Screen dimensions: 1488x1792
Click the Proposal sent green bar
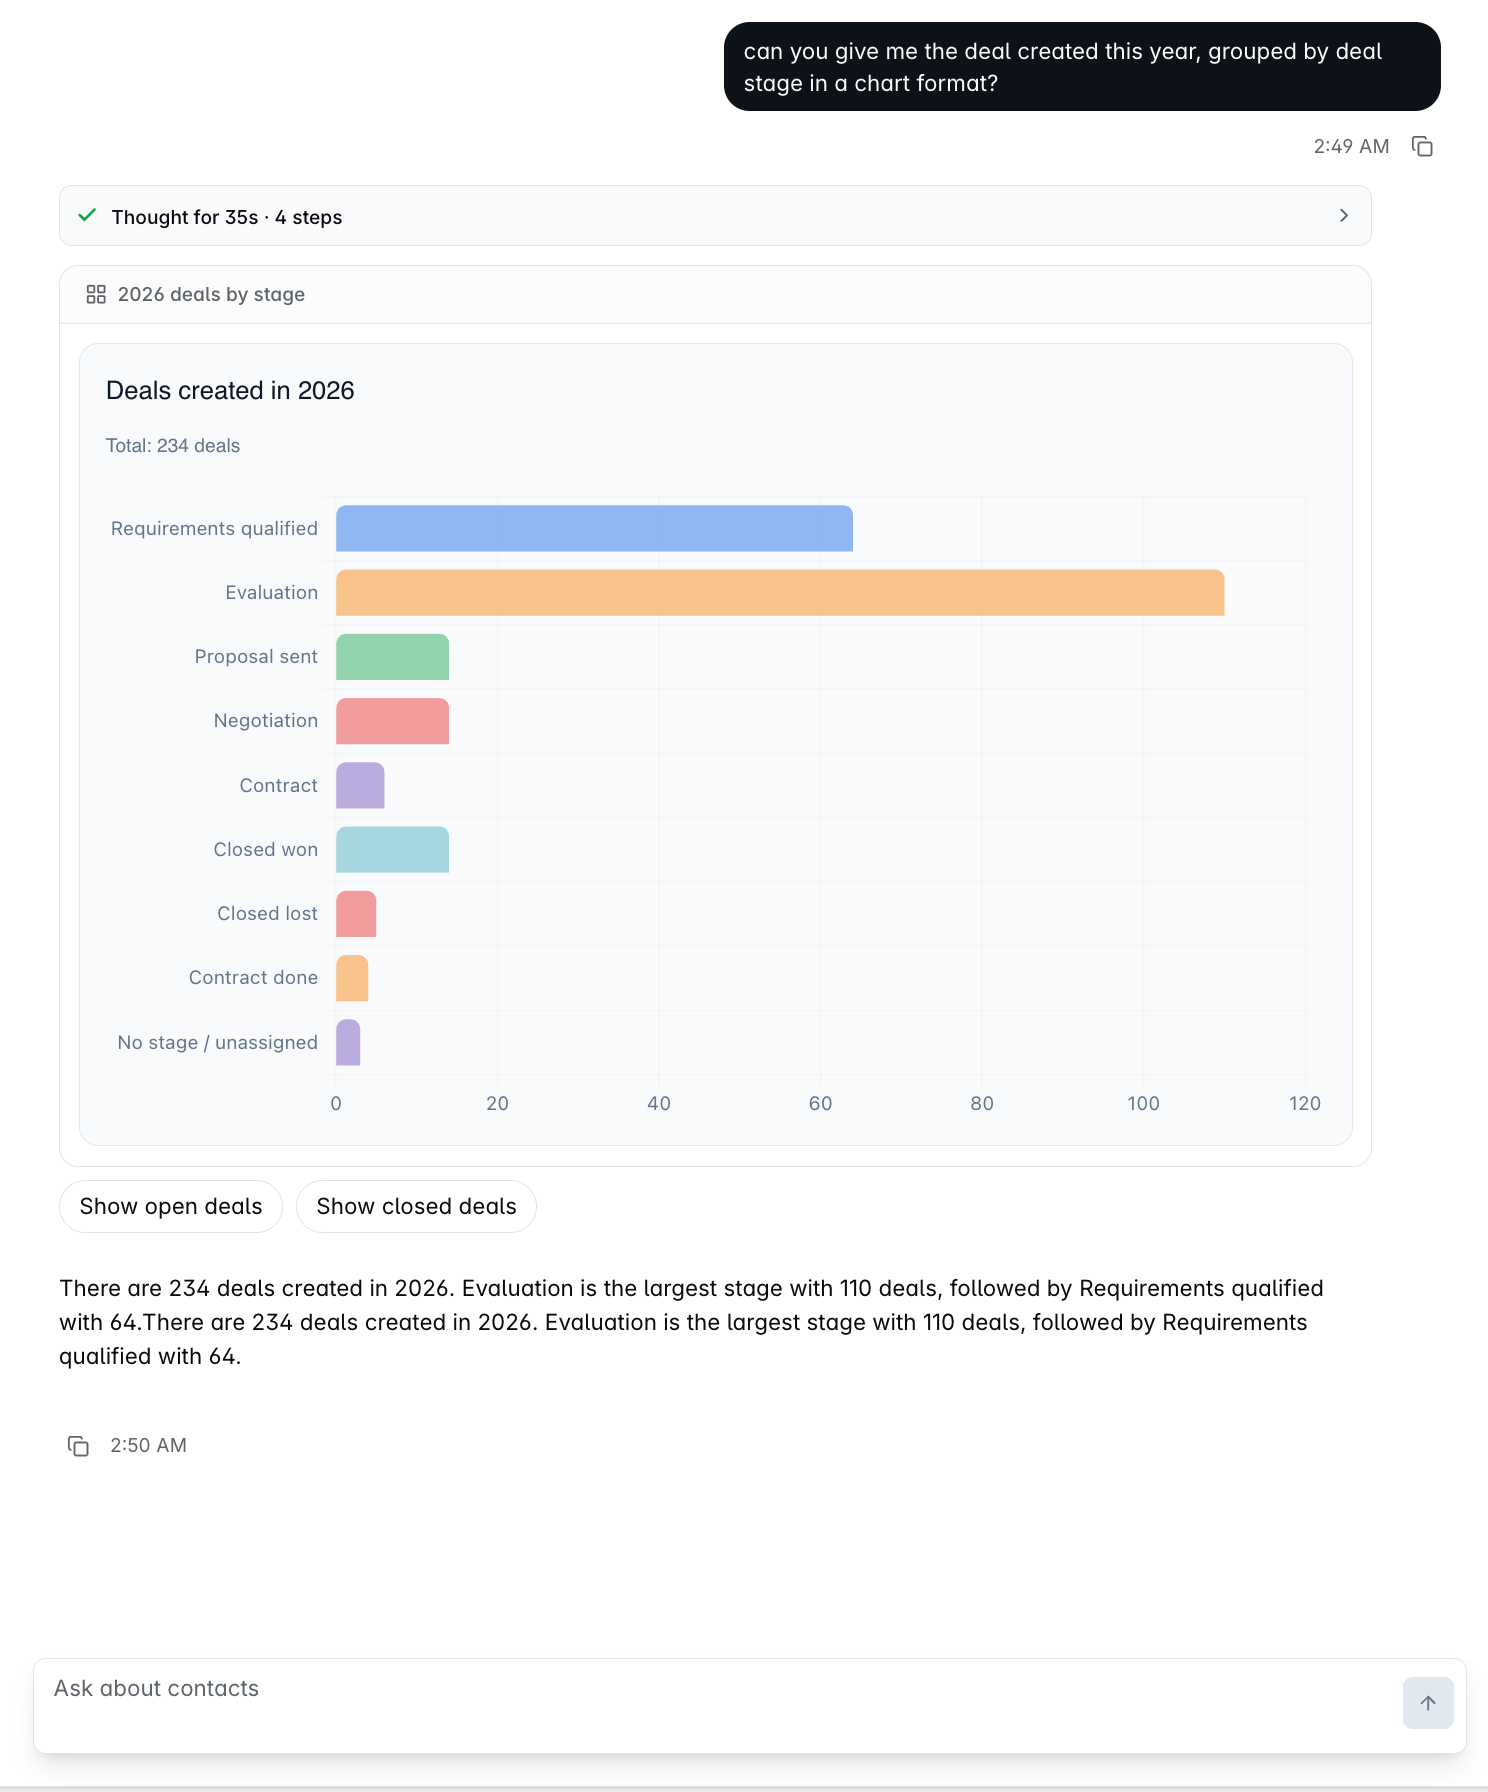(x=392, y=657)
